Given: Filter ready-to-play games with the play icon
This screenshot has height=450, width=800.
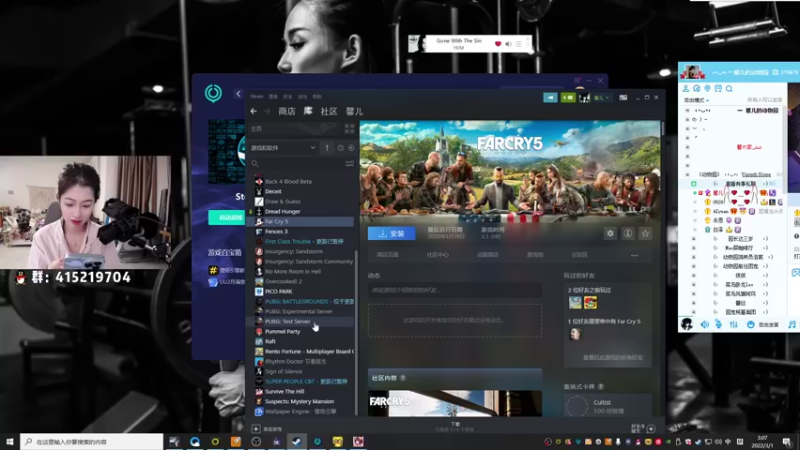Looking at the screenshot, I should pyautogui.click(x=351, y=148).
